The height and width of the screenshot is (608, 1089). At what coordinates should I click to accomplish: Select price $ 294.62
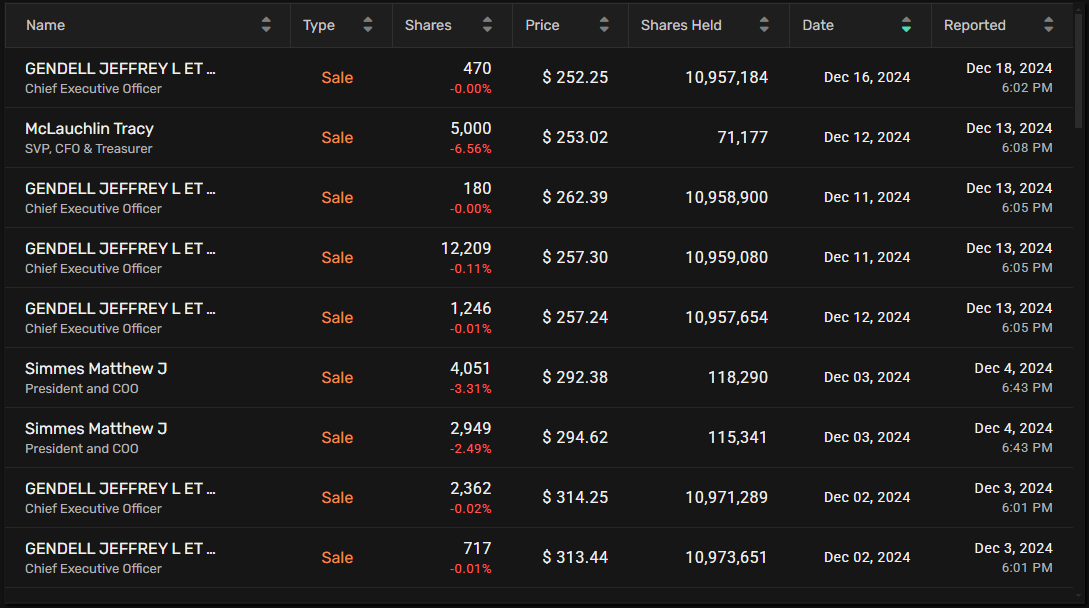pyautogui.click(x=575, y=437)
